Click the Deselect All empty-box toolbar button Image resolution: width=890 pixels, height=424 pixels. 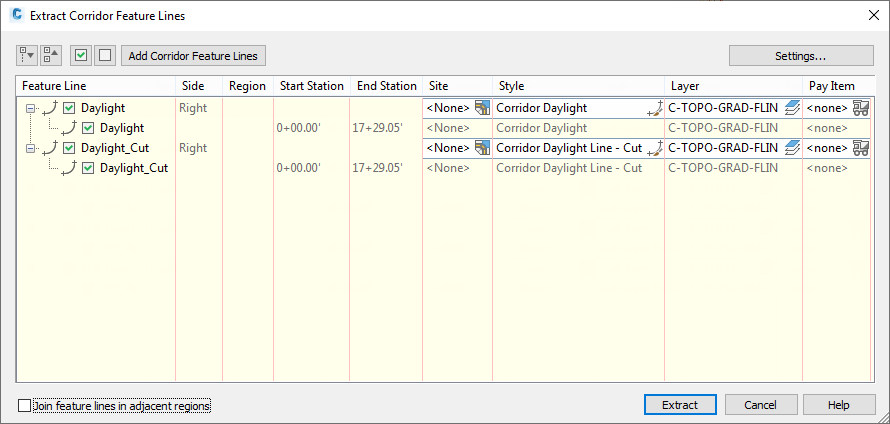105,56
